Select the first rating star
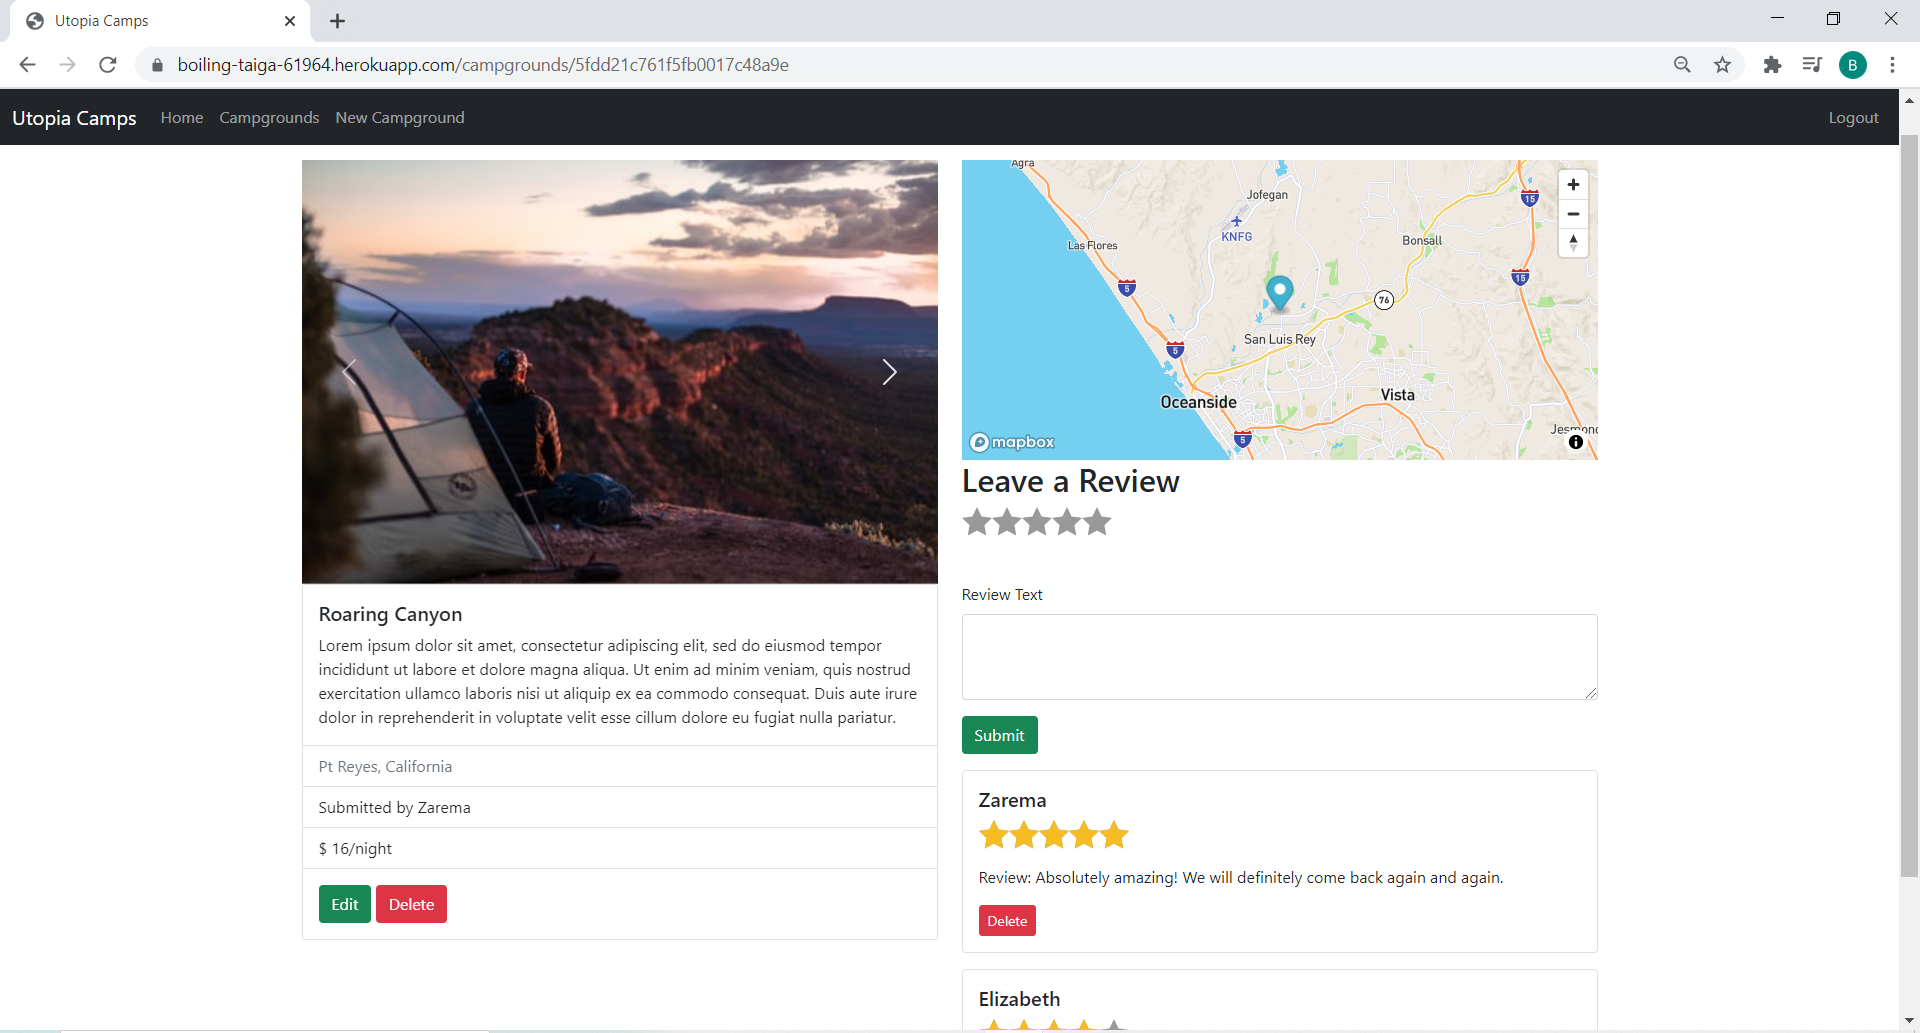The height and width of the screenshot is (1033, 1920). (x=977, y=522)
